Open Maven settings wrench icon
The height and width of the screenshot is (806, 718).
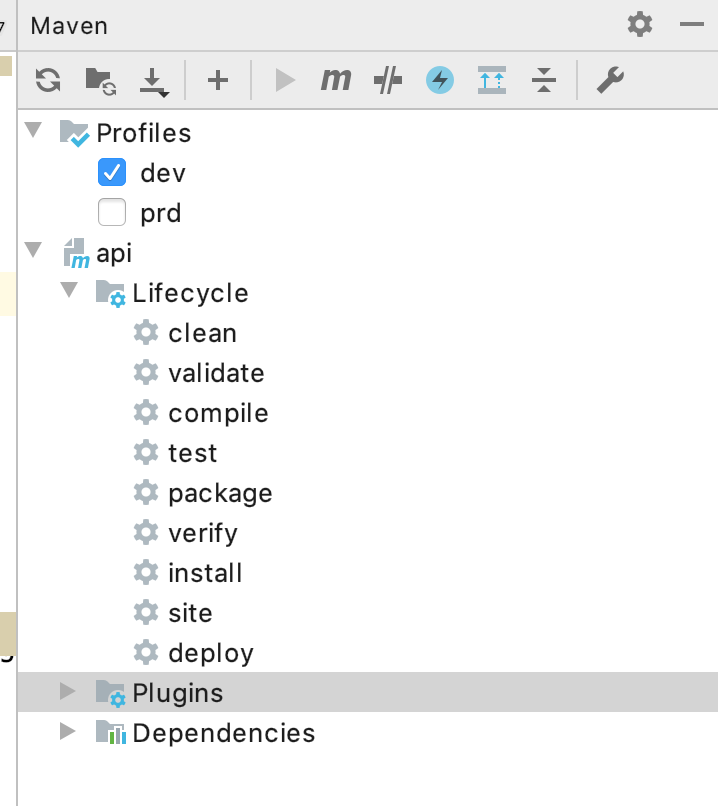click(610, 80)
